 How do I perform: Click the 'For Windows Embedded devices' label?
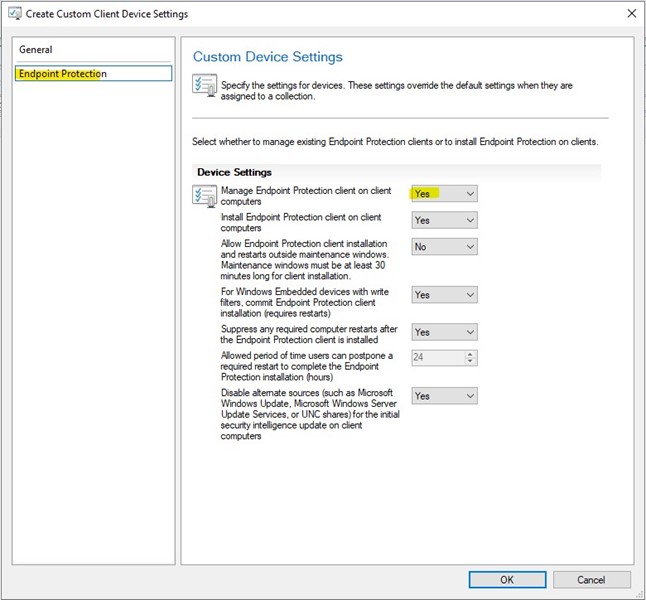point(304,302)
